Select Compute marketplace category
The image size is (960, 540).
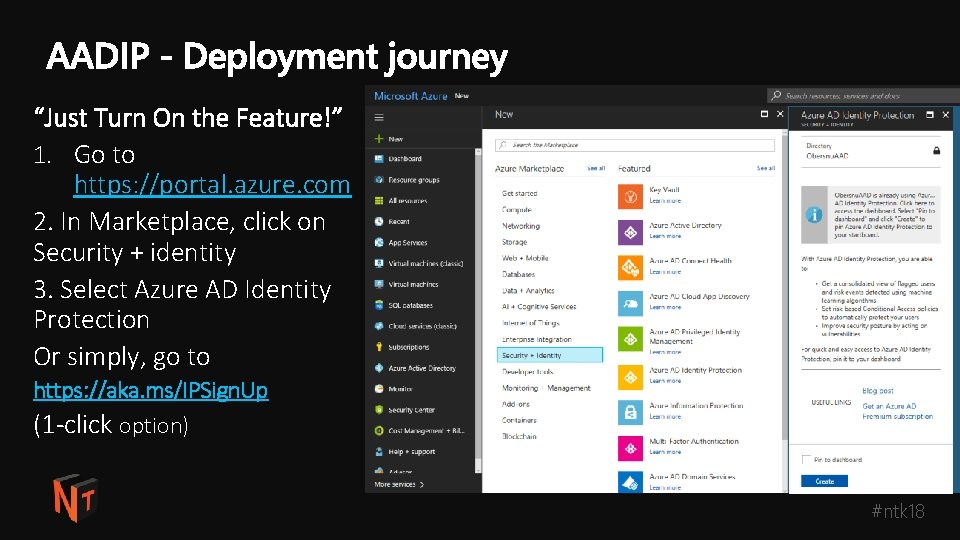click(517, 209)
